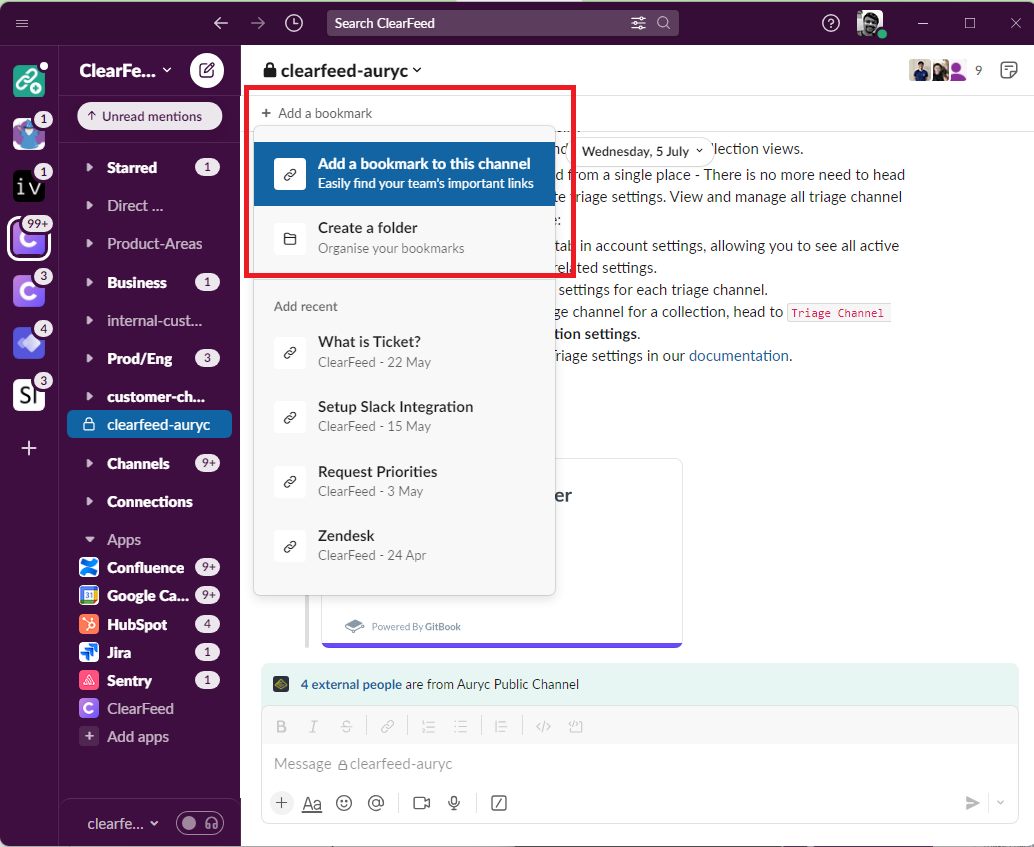Open the clearfeed-auryc channel in sidebar
This screenshot has height=847, width=1034.
pyautogui.click(x=150, y=424)
